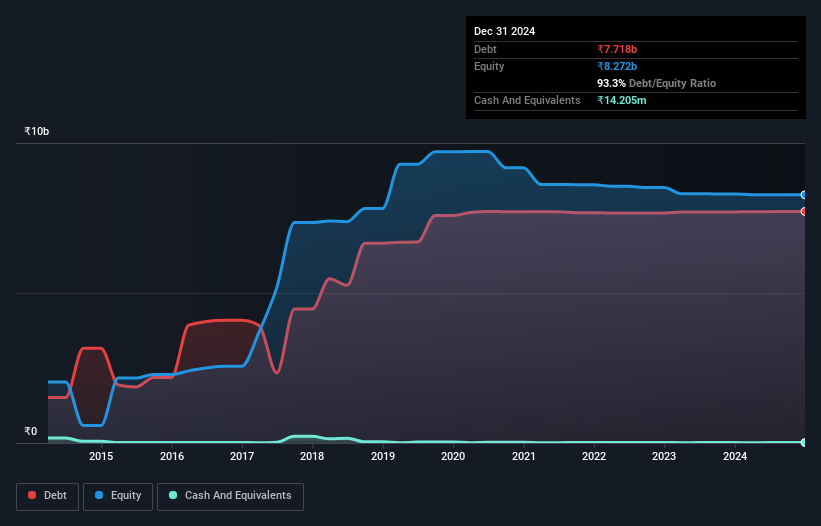Click the ₹0 y-axis label
Image resolution: width=821 pixels, height=526 pixels.
(31, 431)
